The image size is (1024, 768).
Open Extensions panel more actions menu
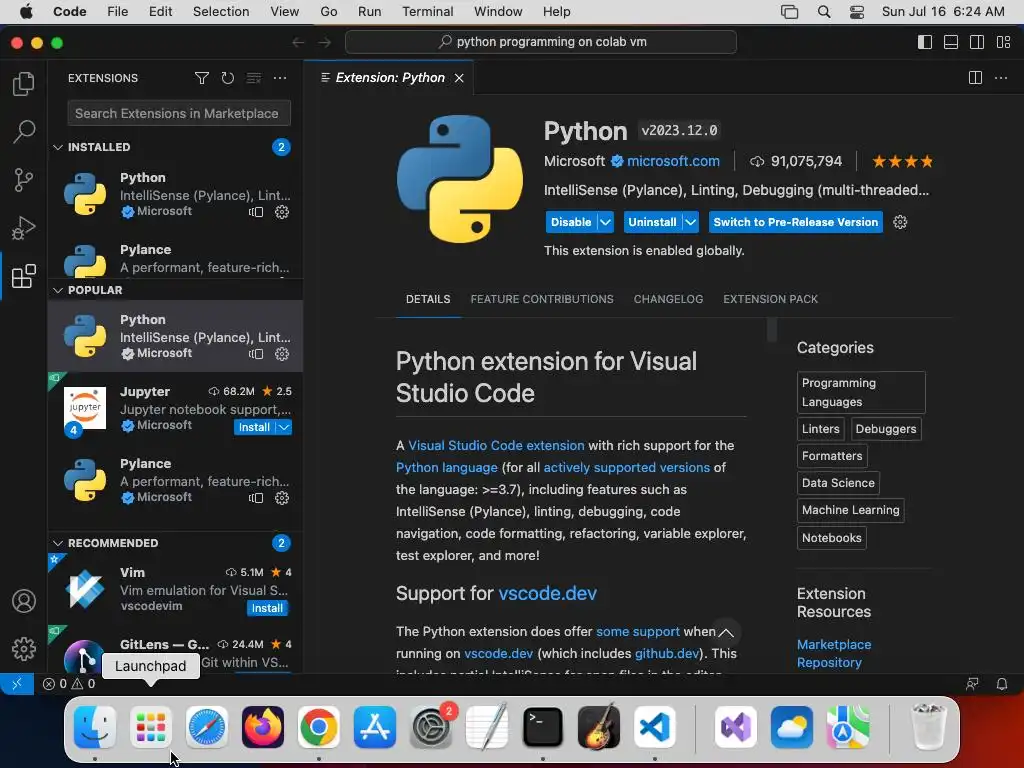[280, 78]
